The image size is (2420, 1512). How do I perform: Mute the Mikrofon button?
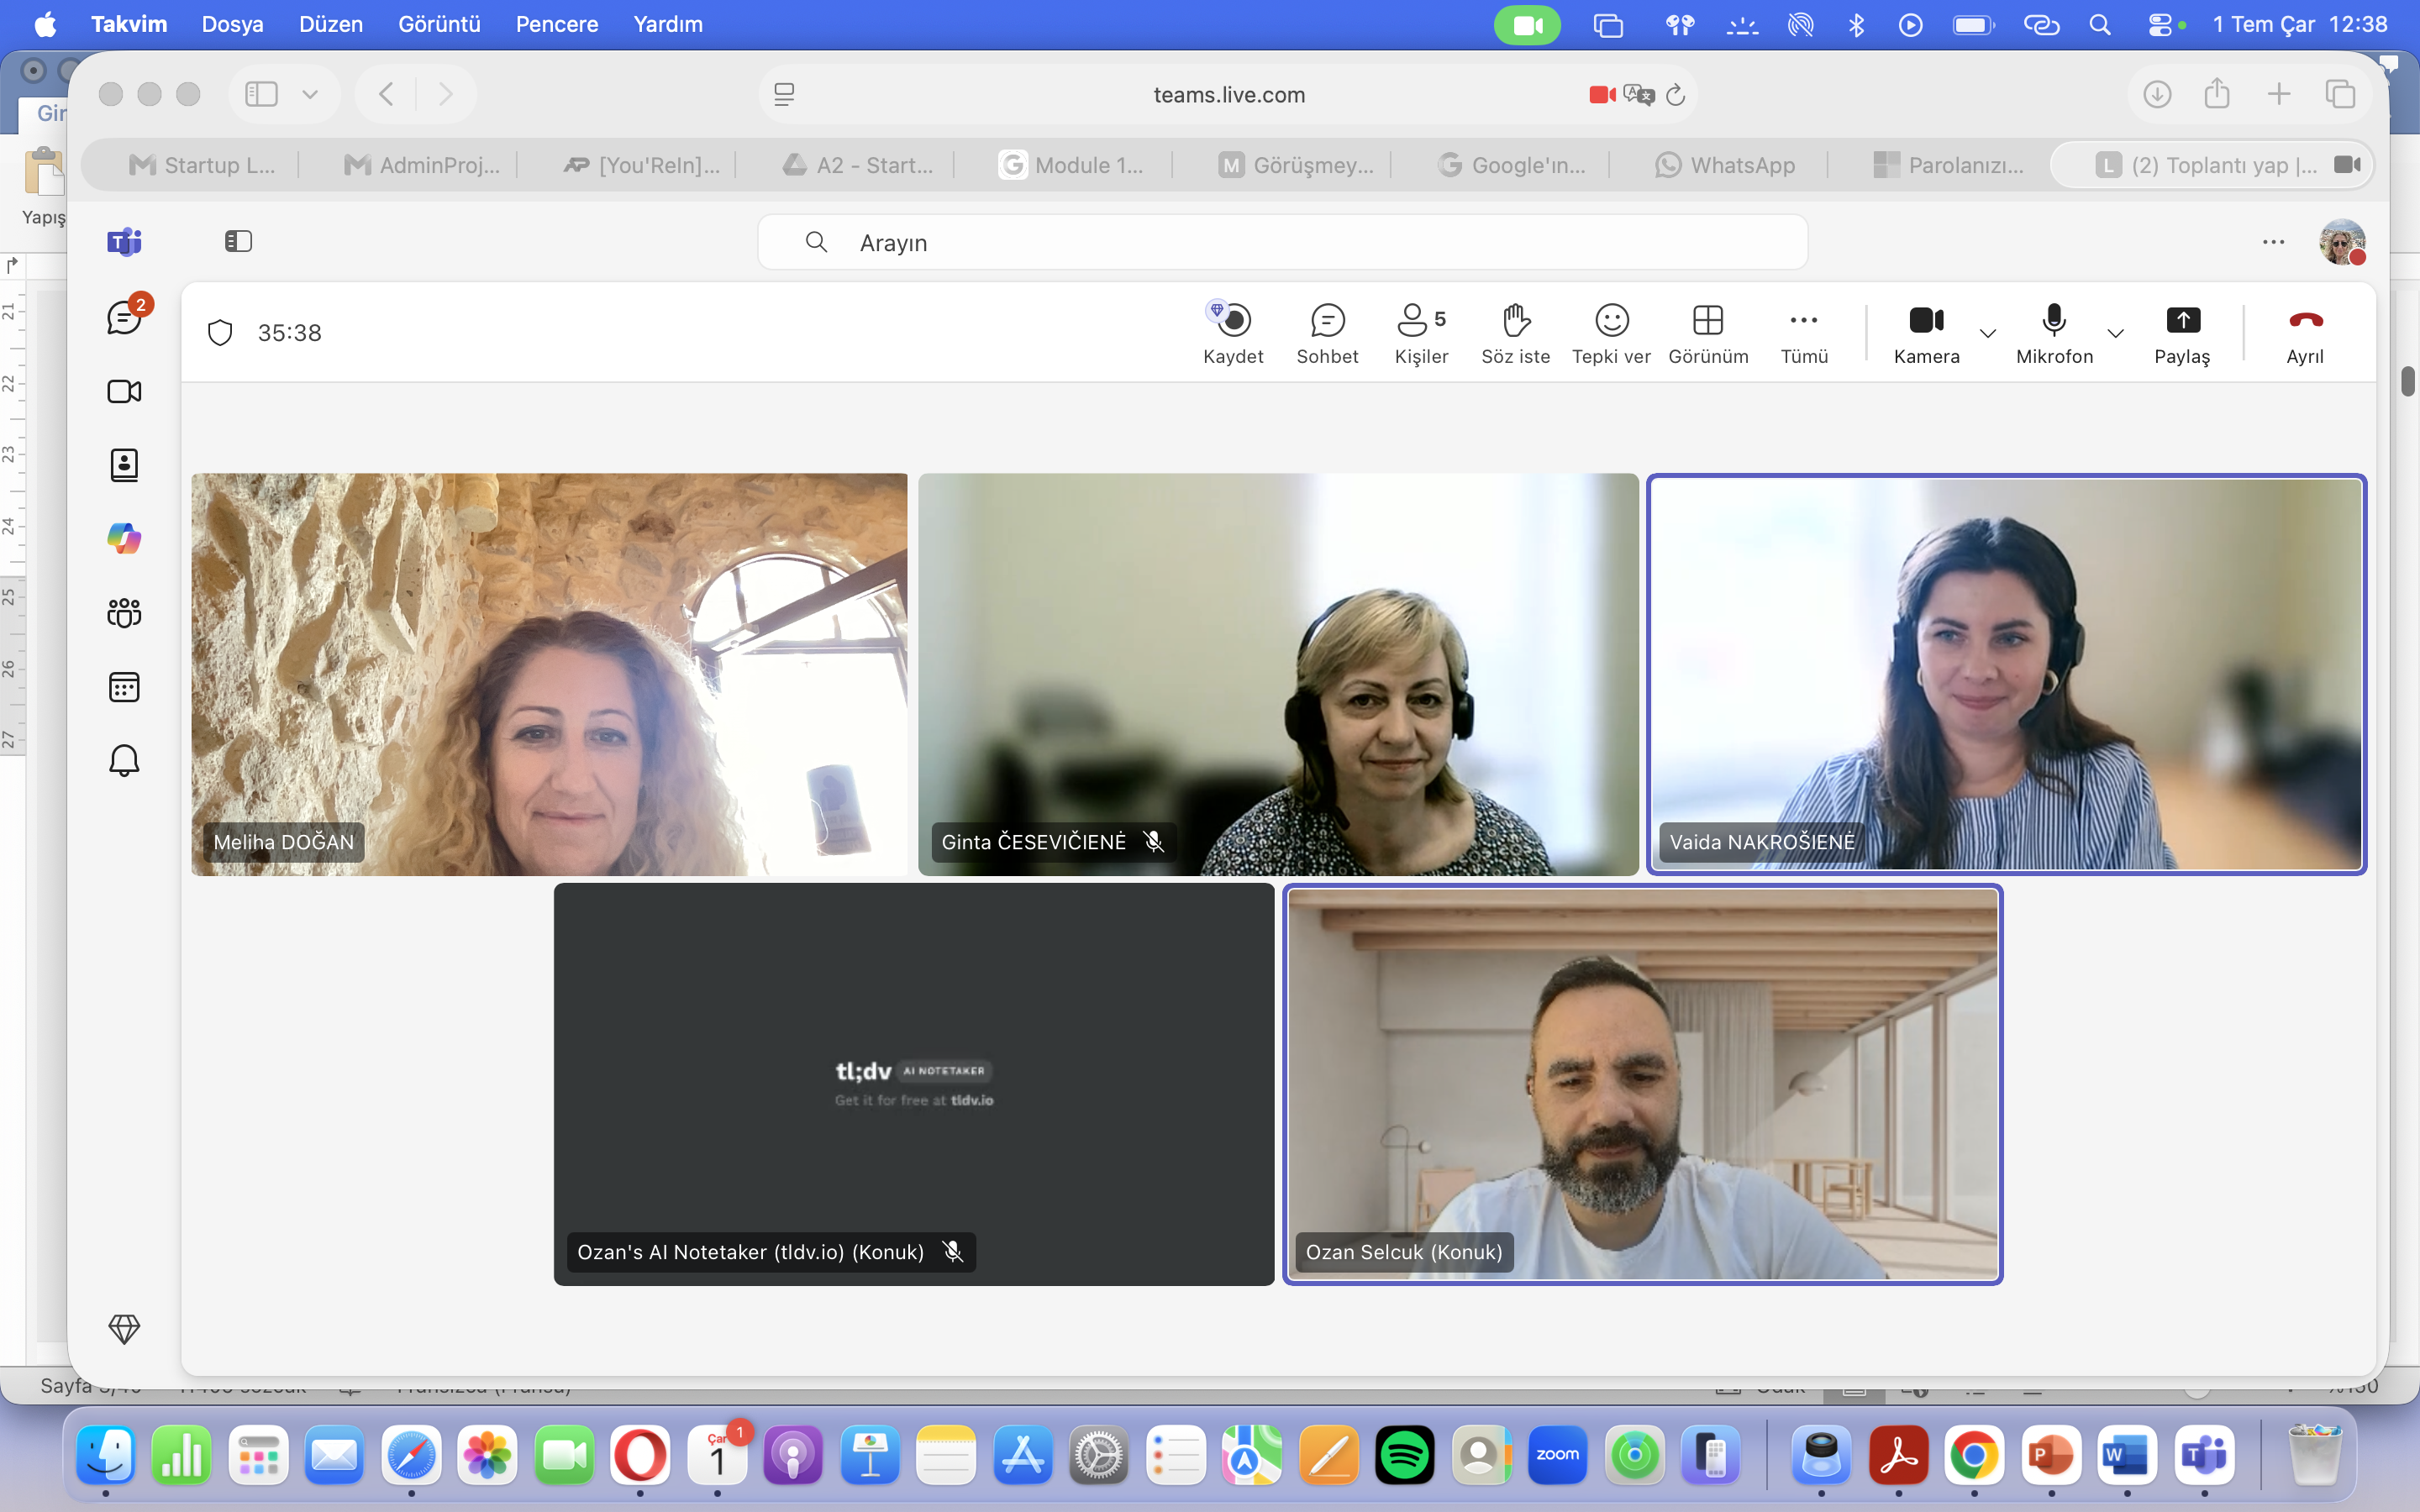coord(2054,333)
